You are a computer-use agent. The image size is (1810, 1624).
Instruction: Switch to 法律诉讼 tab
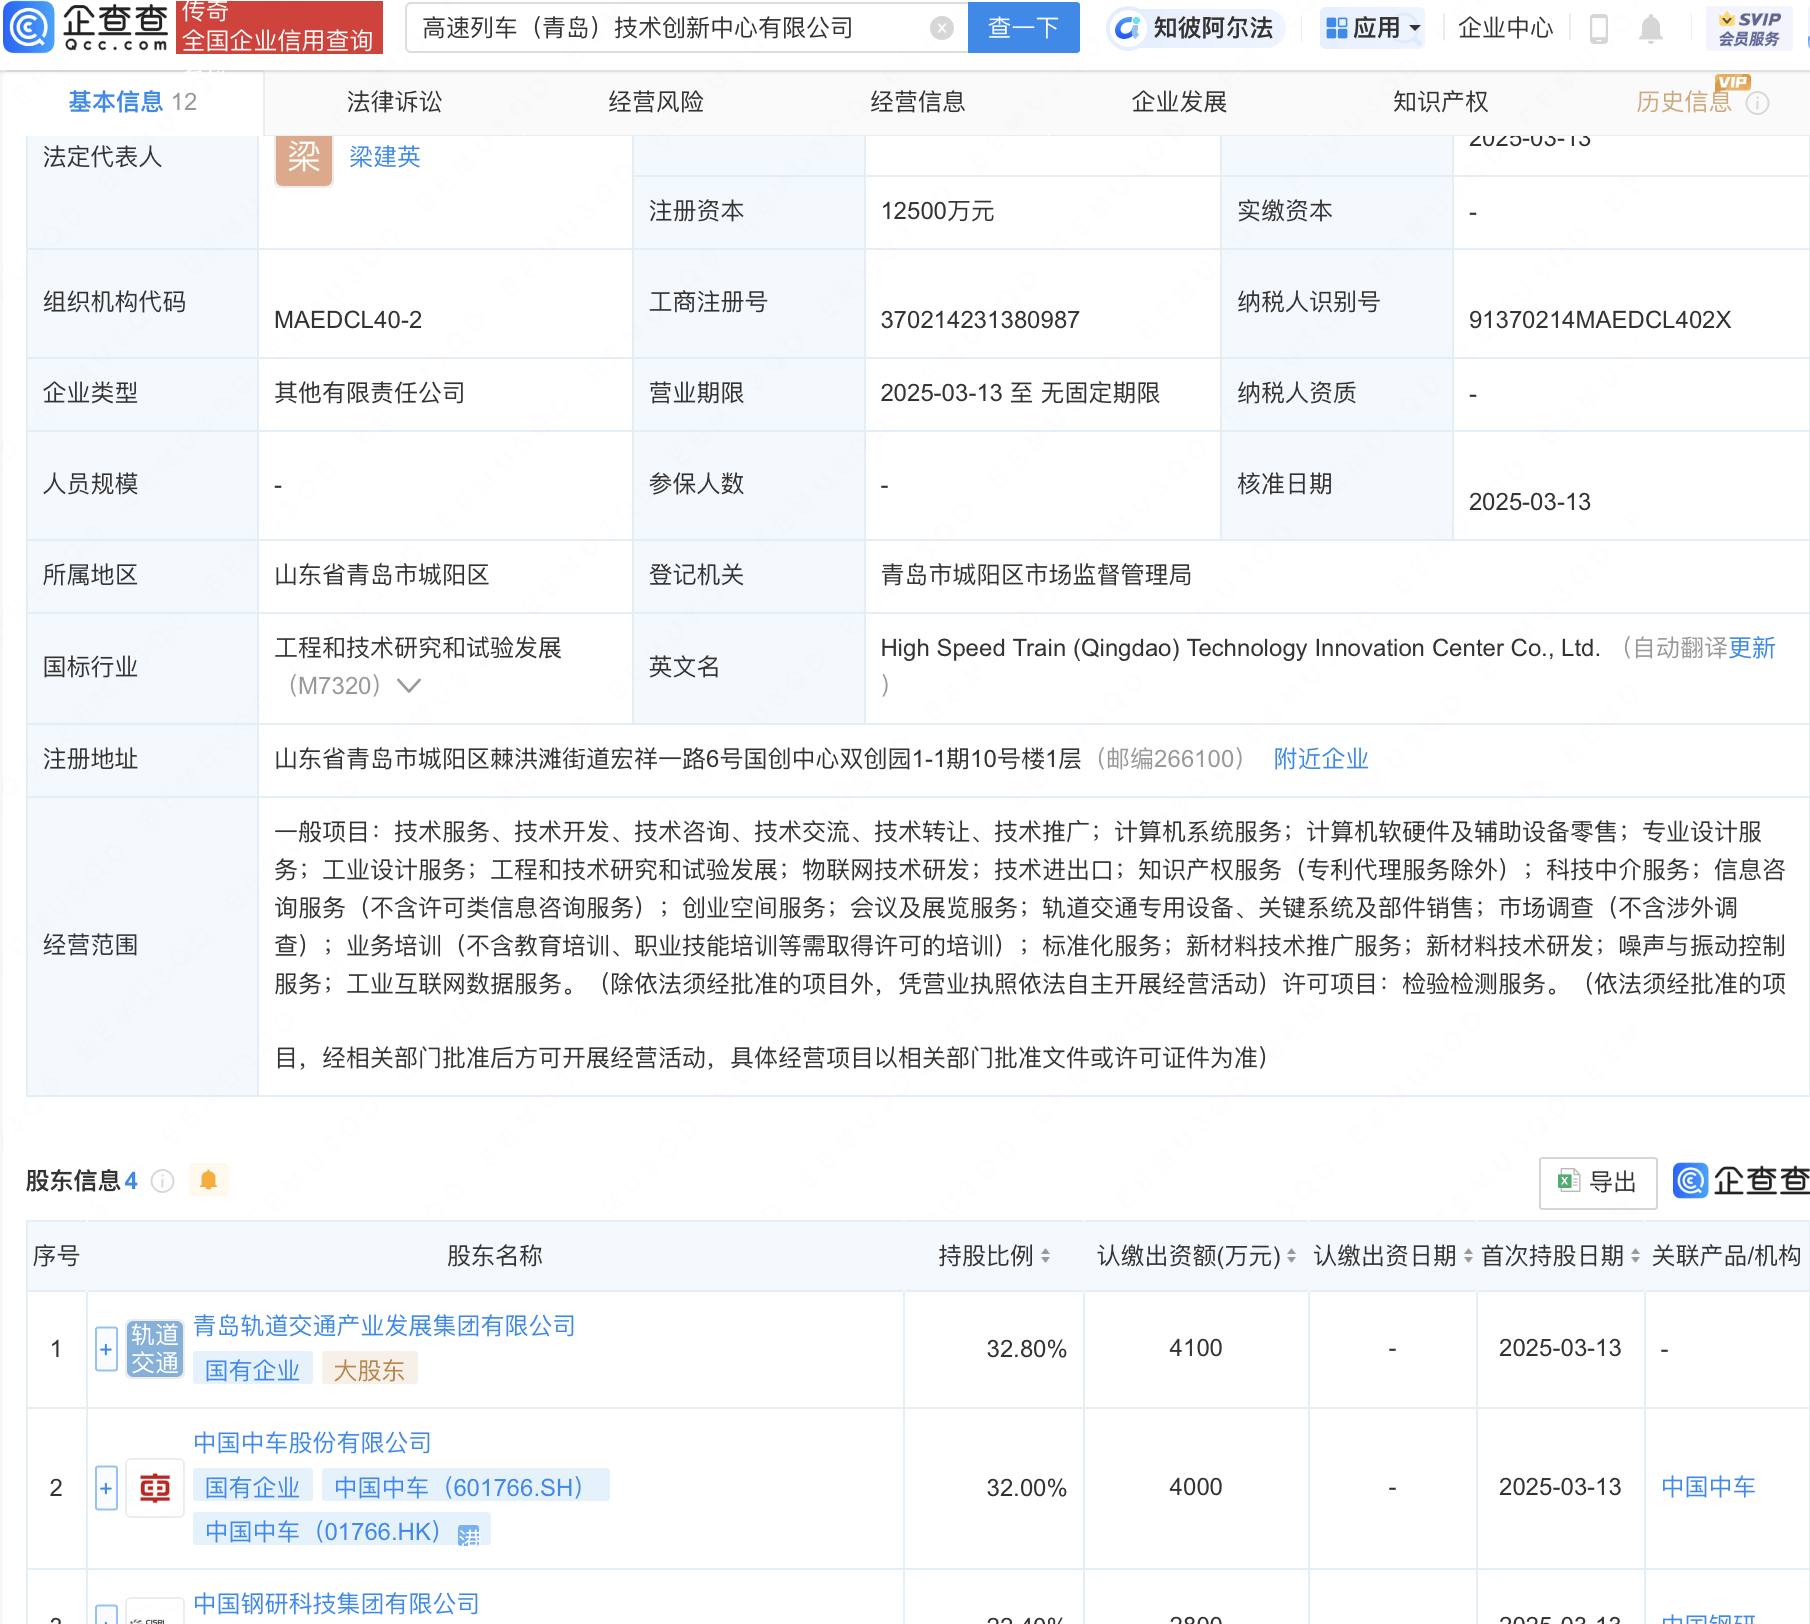tap(394, 102)
